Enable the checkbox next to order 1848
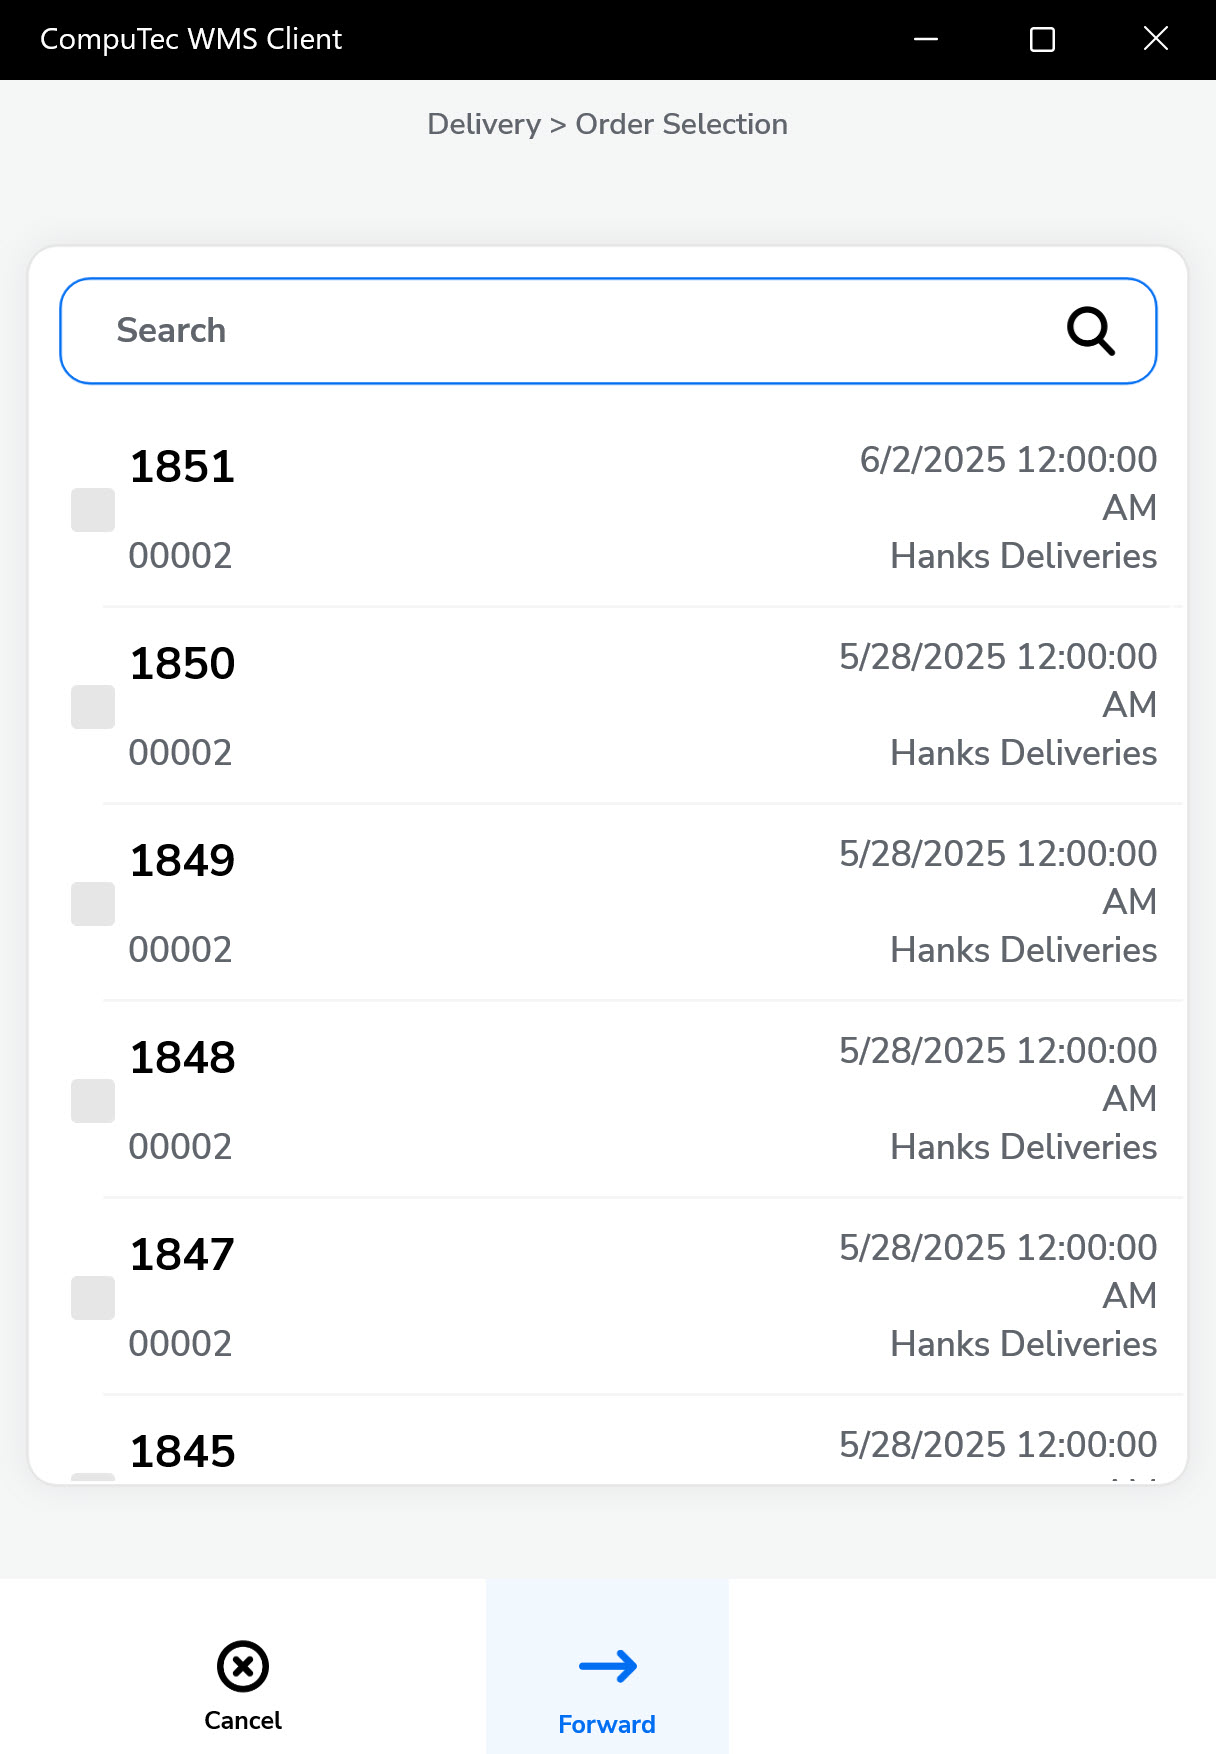Image resolution: width=1216 pixels, height=1754 pixels. [93, 1101]
